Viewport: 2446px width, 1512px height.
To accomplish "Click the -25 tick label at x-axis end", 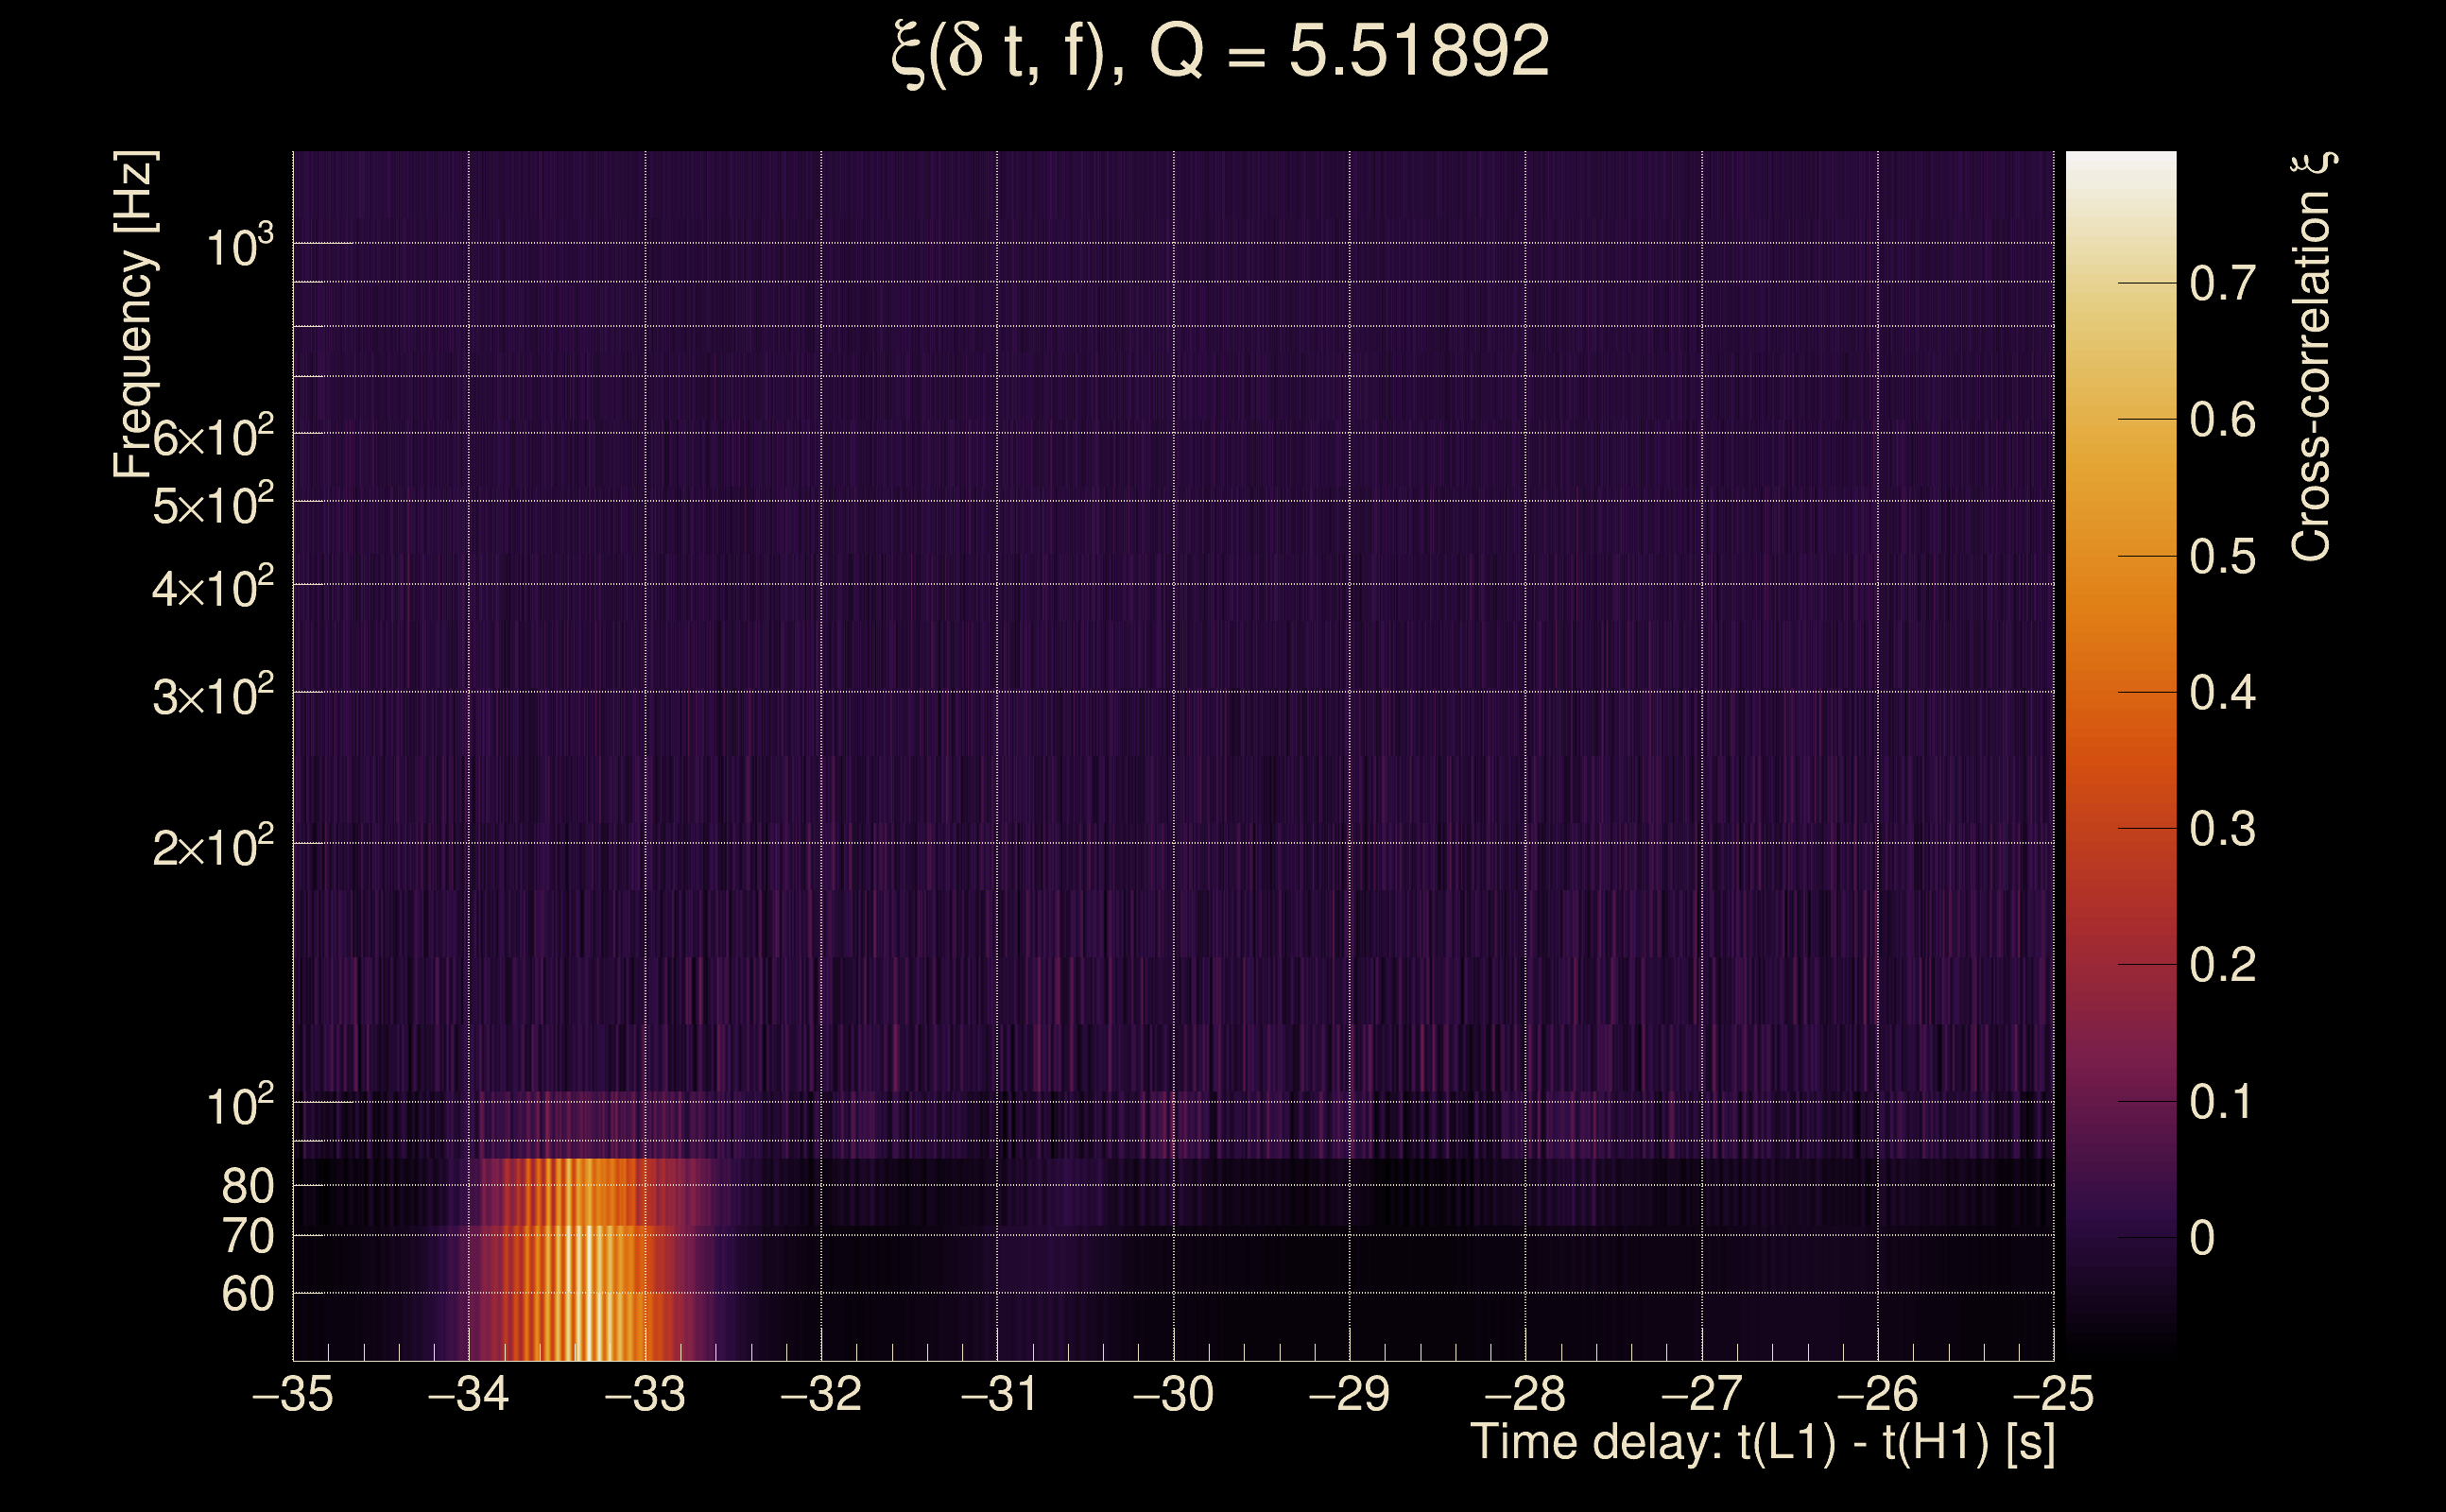I will coord(2052,1394).
